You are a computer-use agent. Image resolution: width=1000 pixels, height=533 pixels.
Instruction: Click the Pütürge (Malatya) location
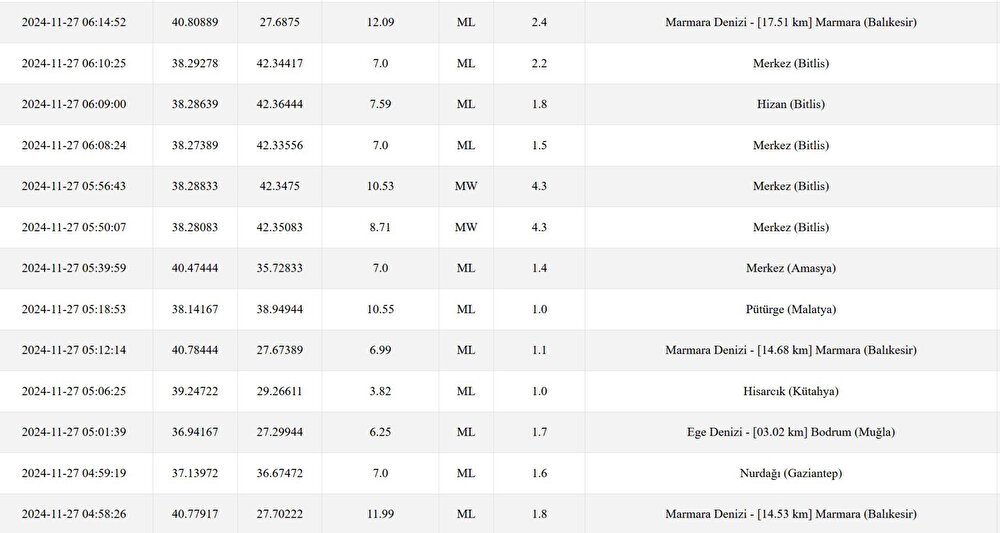tap(790, 309)
